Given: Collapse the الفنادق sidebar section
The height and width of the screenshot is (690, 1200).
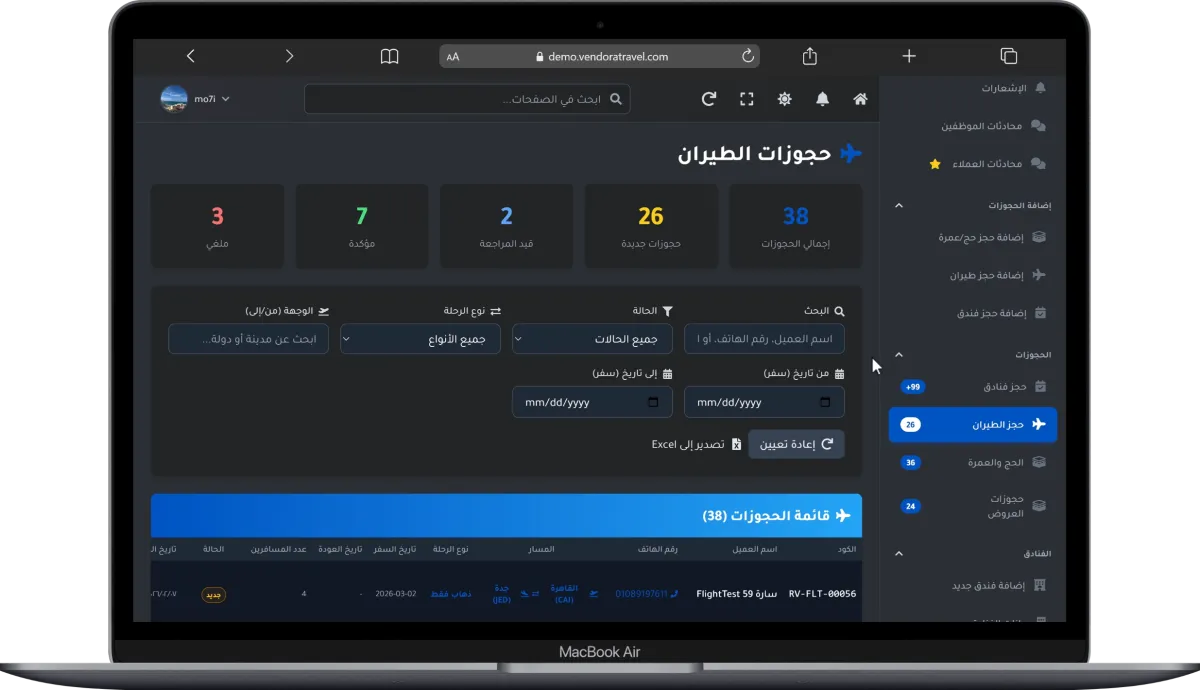Looking at the screenshot, I should point(898,553).
